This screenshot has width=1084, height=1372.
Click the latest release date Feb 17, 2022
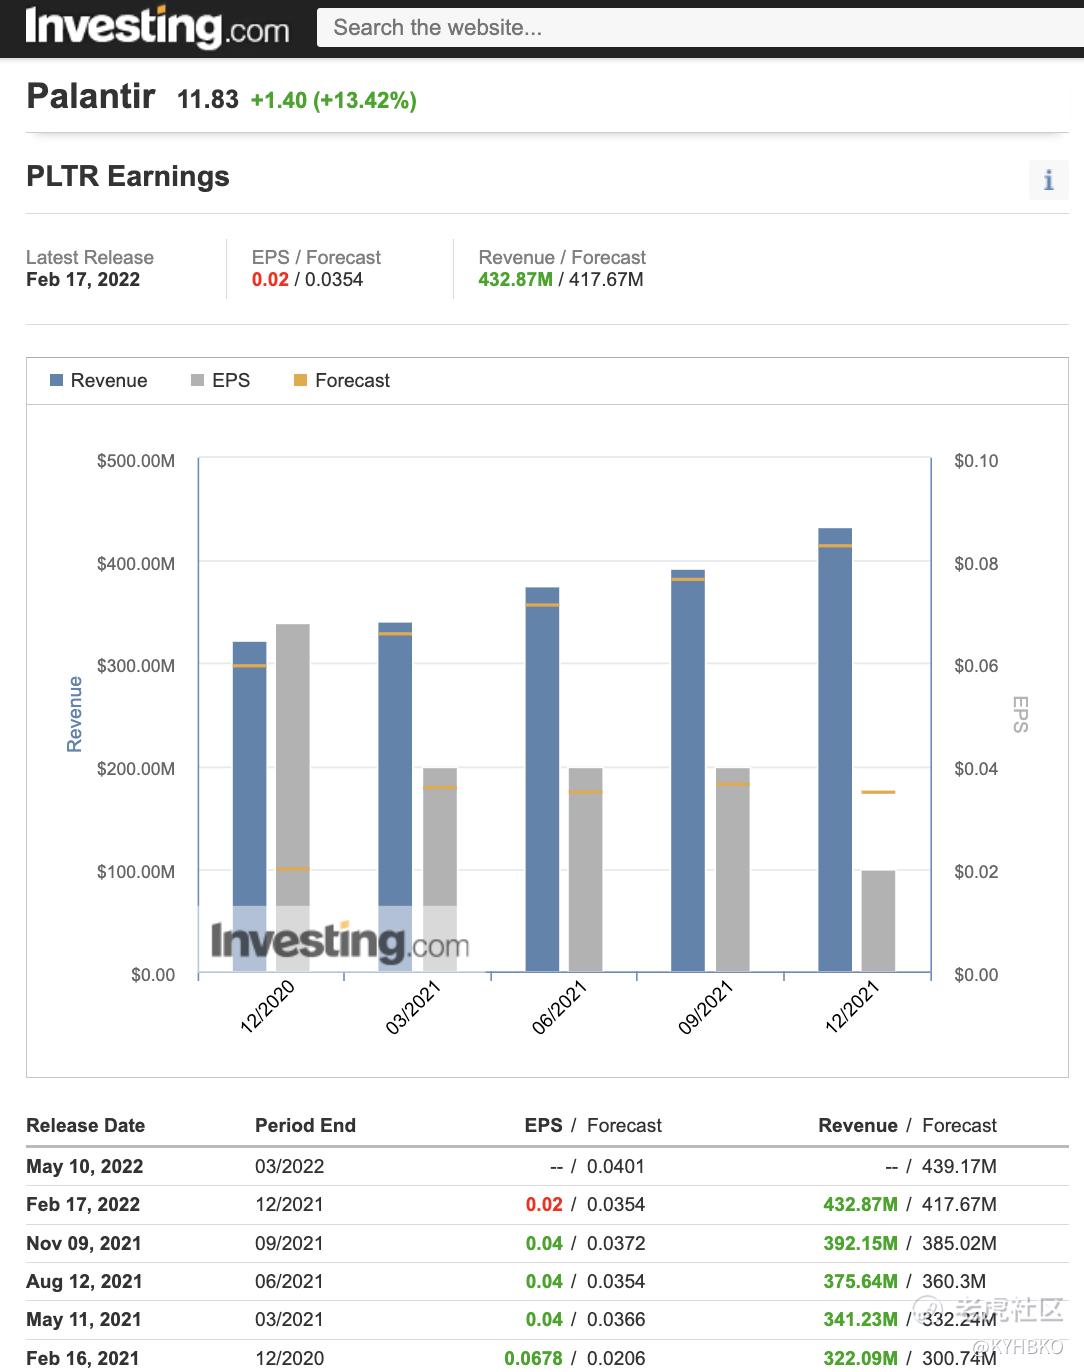[83, 279]
